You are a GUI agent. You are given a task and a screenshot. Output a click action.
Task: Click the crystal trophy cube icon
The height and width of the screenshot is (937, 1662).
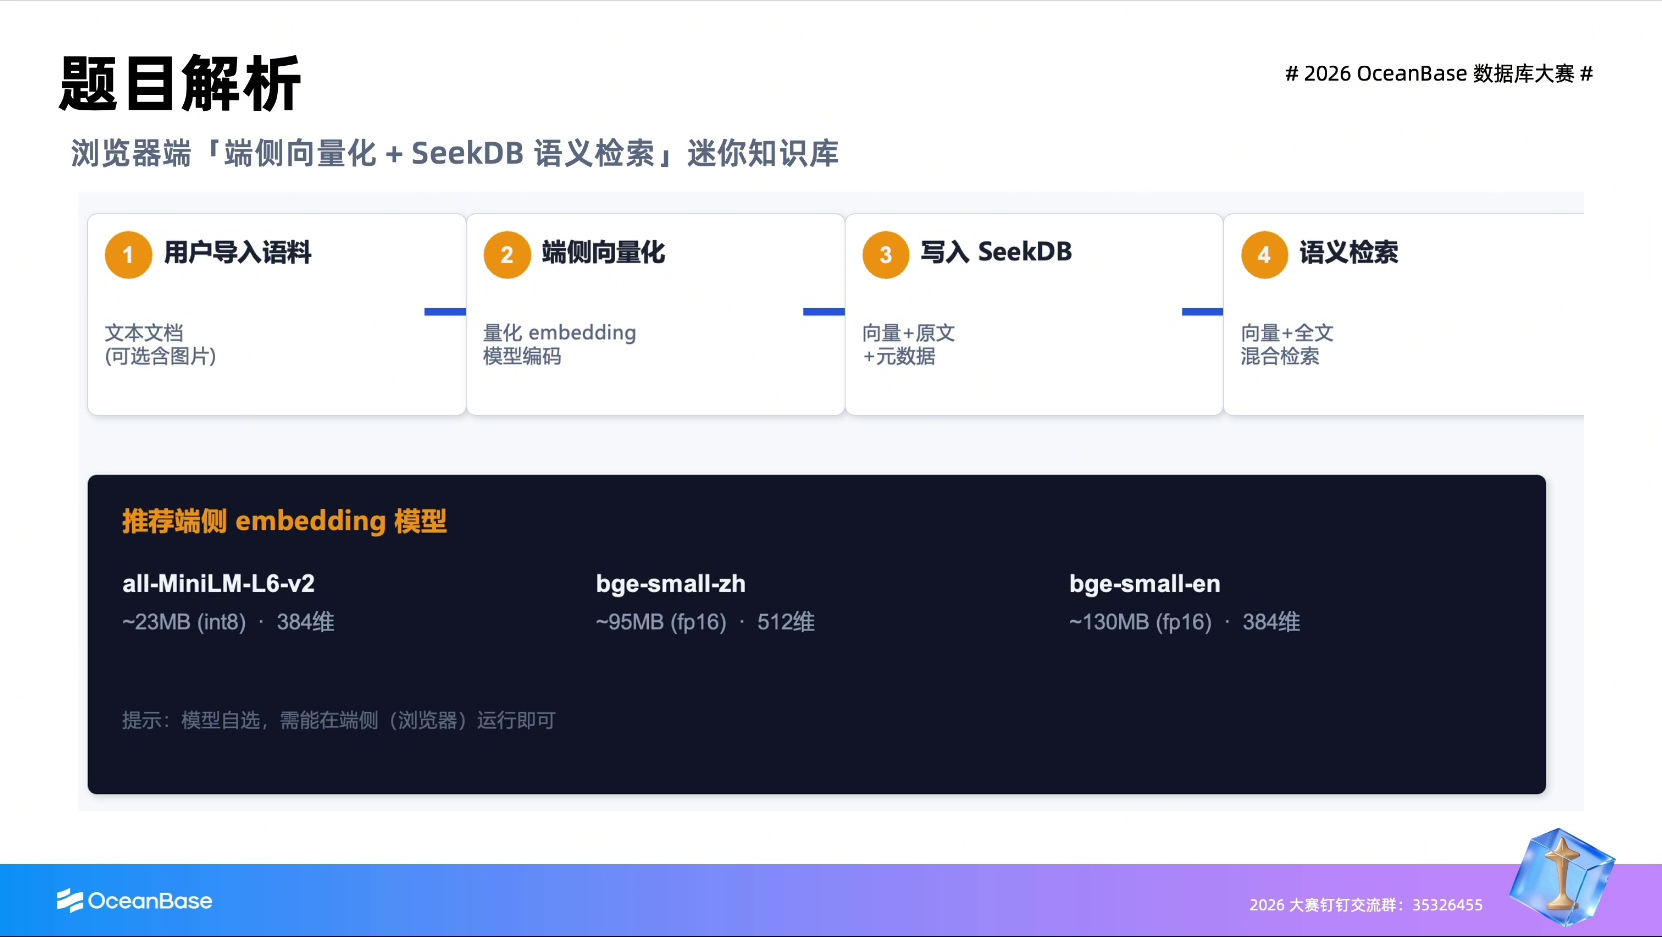[1562, 876]
